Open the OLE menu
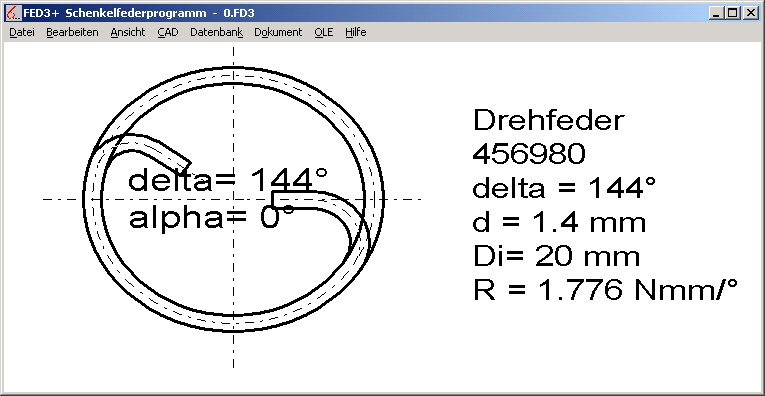 [x=323, y=33]
